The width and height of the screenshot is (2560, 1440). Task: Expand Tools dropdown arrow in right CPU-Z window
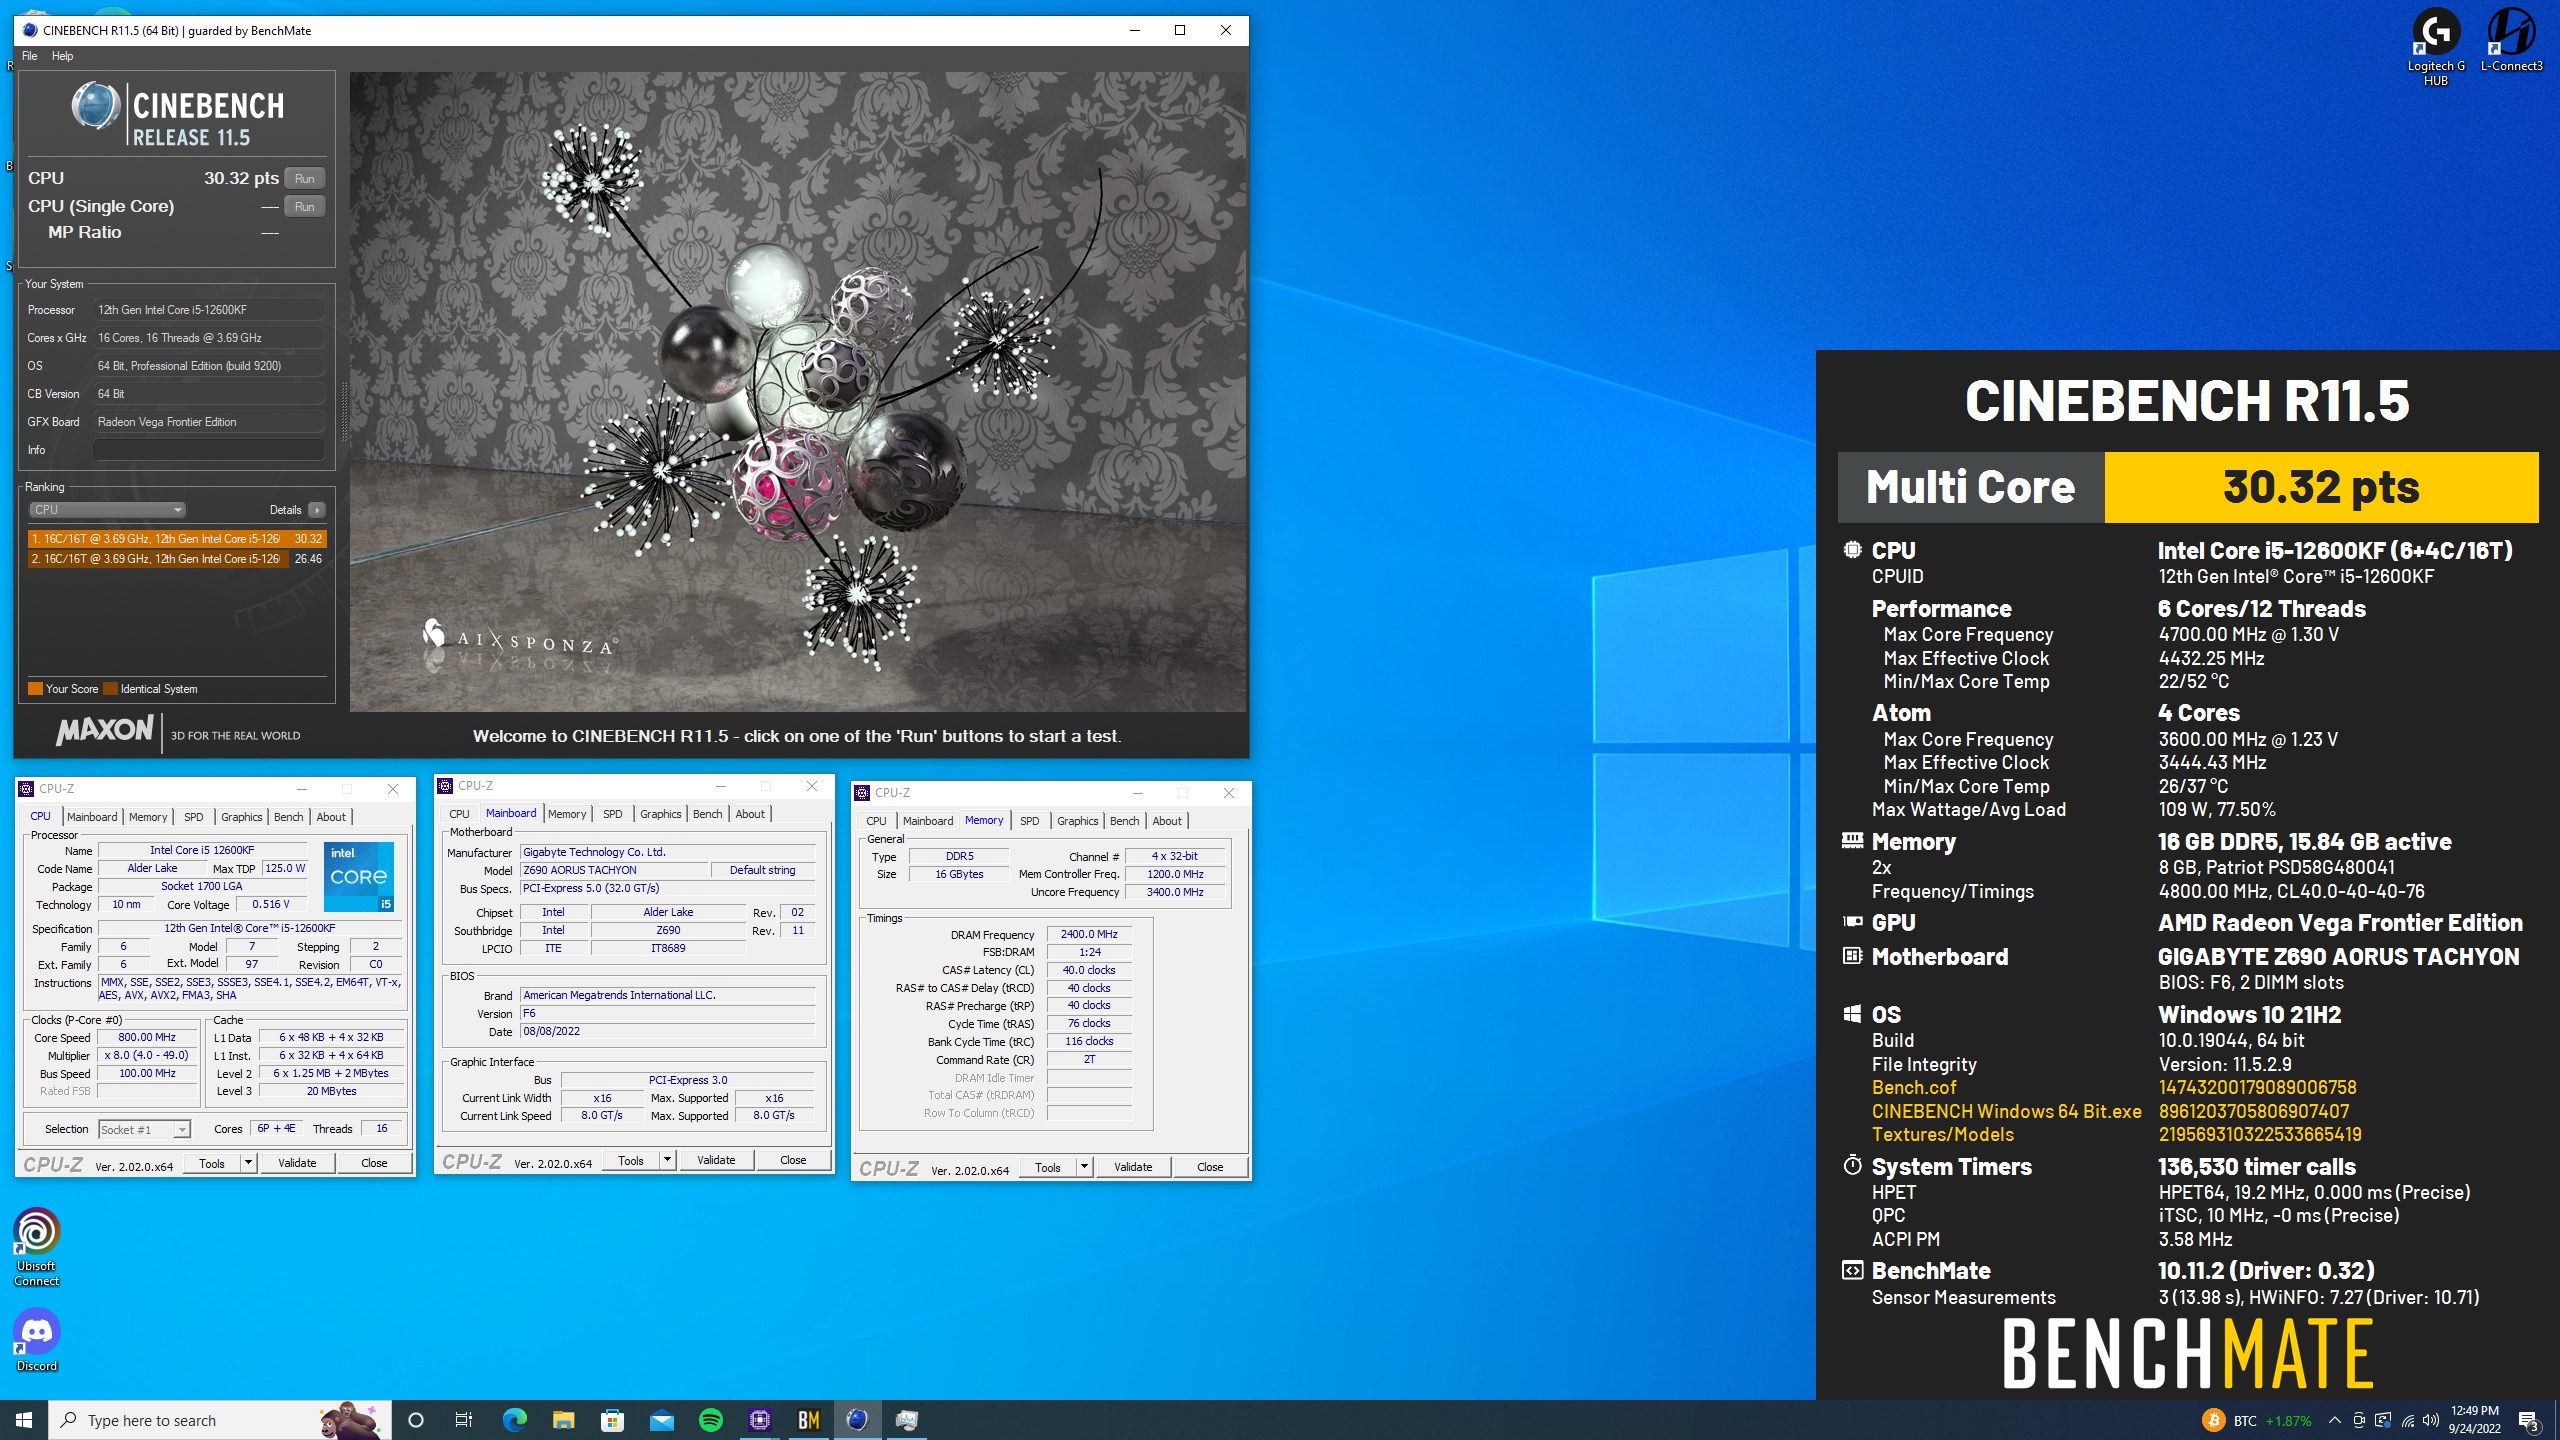coord(1084,1167)
